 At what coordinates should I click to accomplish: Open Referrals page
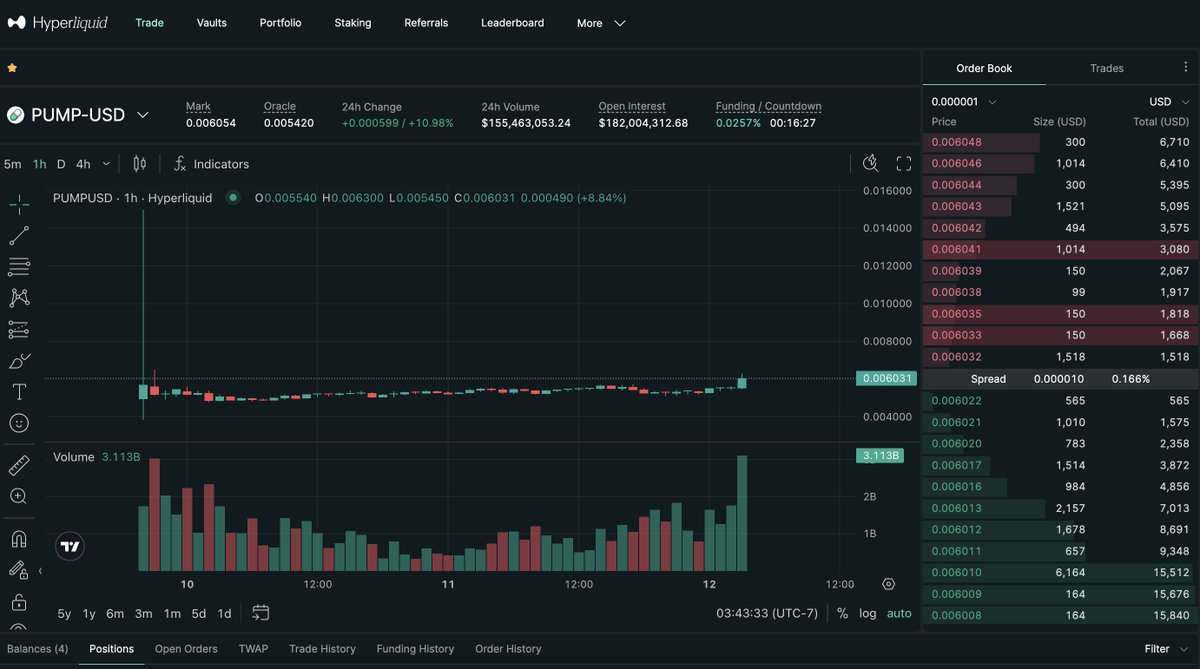[426, 23]
